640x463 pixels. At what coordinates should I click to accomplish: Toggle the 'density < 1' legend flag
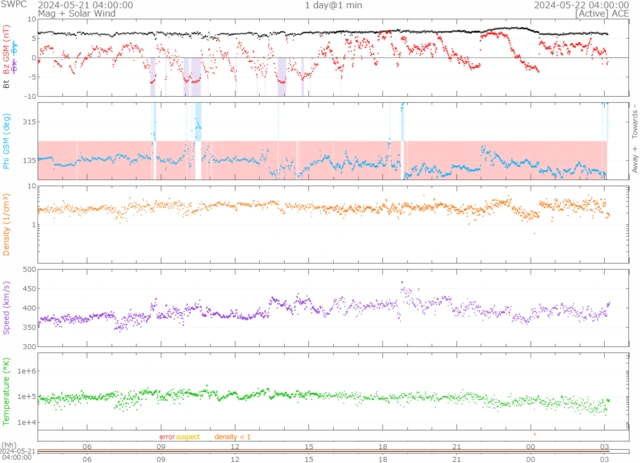pos(231,437)
